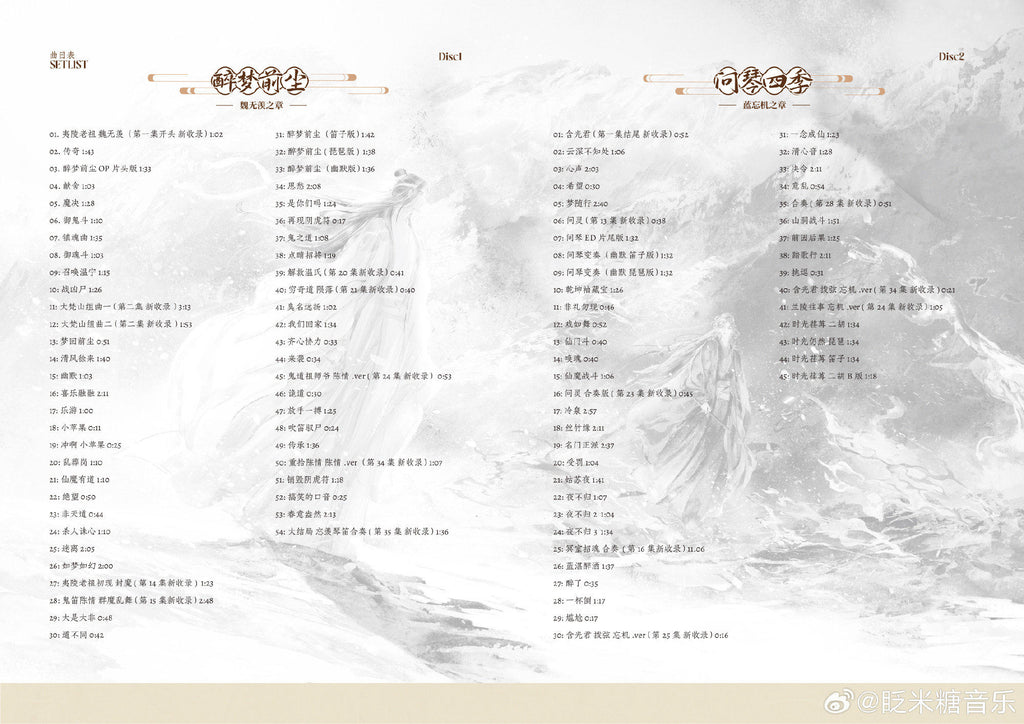Screen dimensions: 1024x724
Task: Click the Disc2 label
Action: click(x=951, y=56)
